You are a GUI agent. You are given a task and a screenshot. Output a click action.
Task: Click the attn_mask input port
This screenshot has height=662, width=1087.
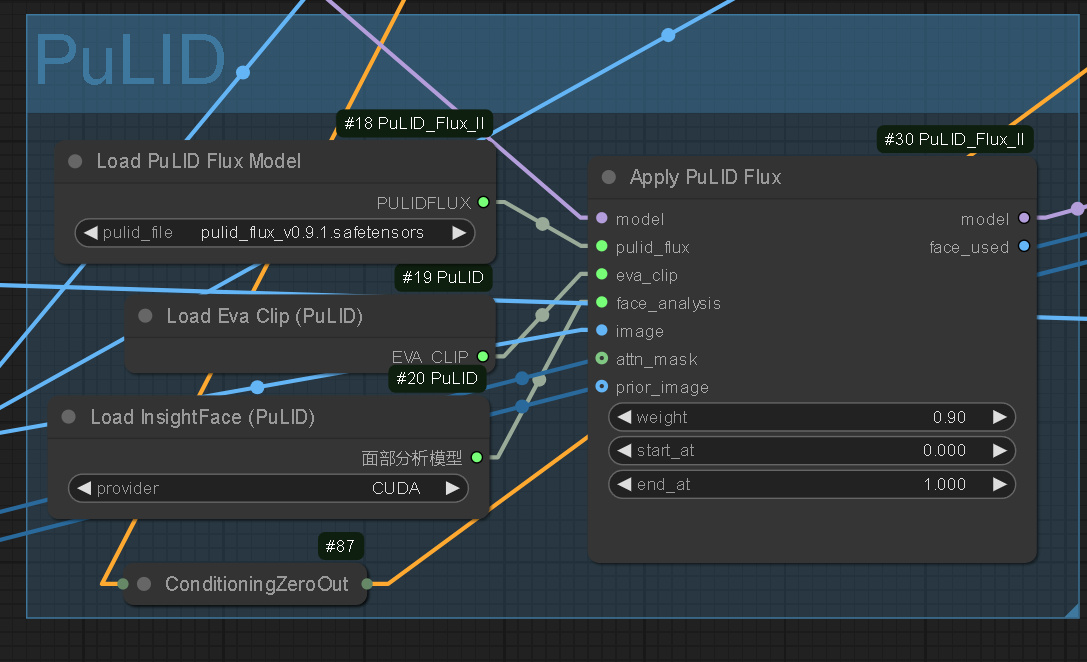[x=601, y=359]
